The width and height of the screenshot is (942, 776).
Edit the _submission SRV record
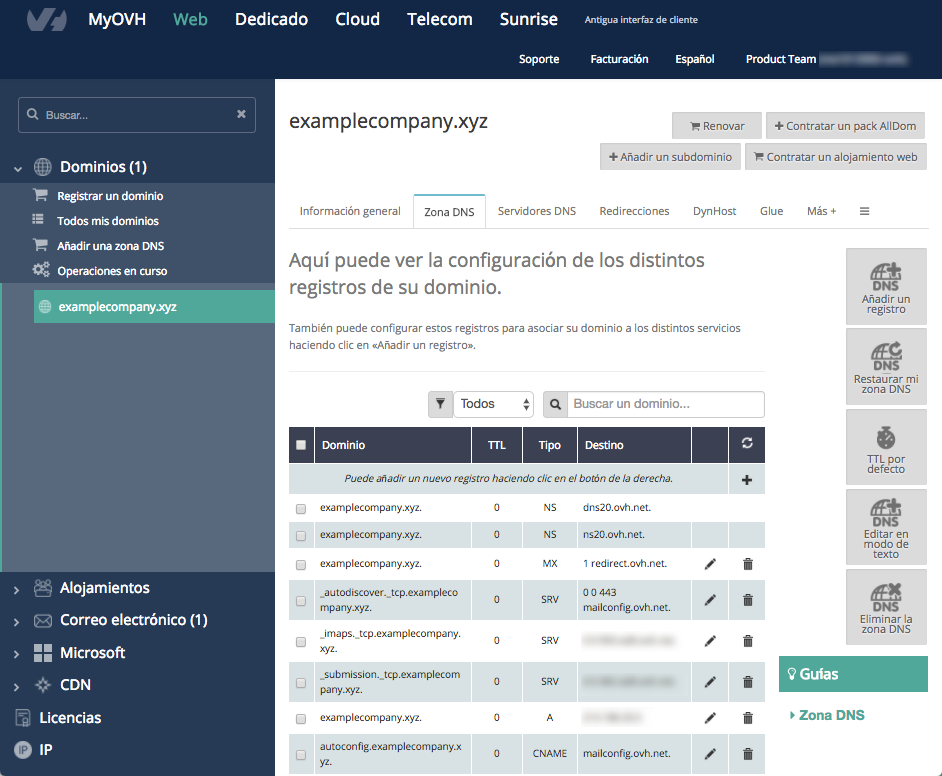(x=710, y=682)
